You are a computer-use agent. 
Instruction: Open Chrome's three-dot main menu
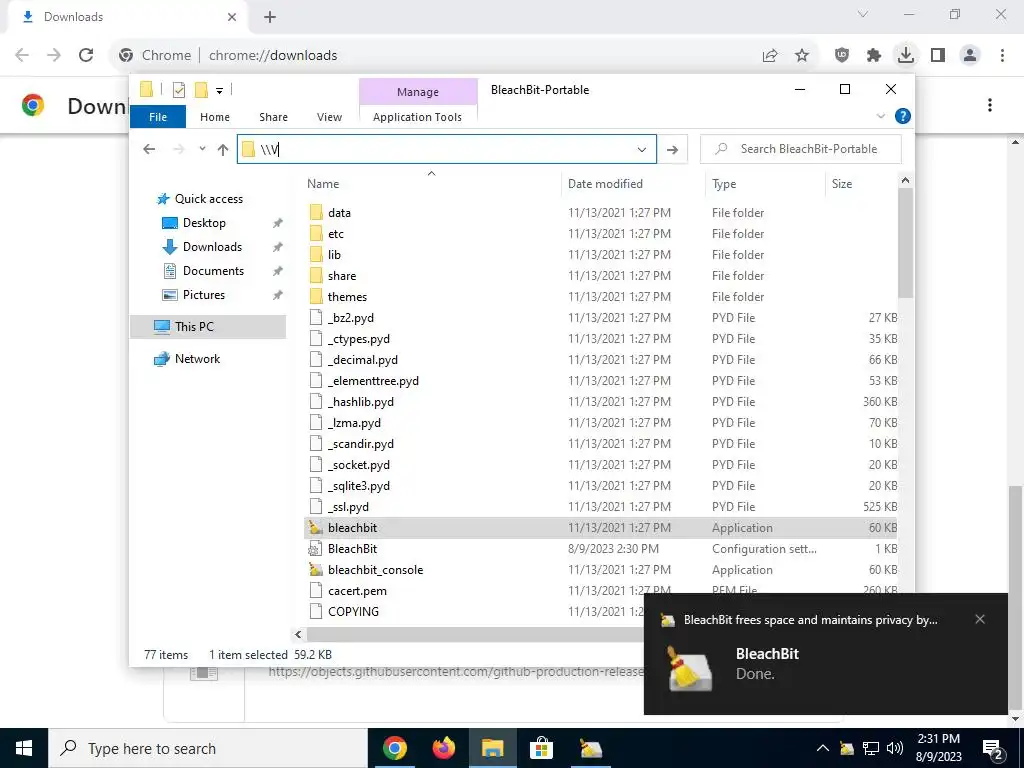pos(1002,56)
